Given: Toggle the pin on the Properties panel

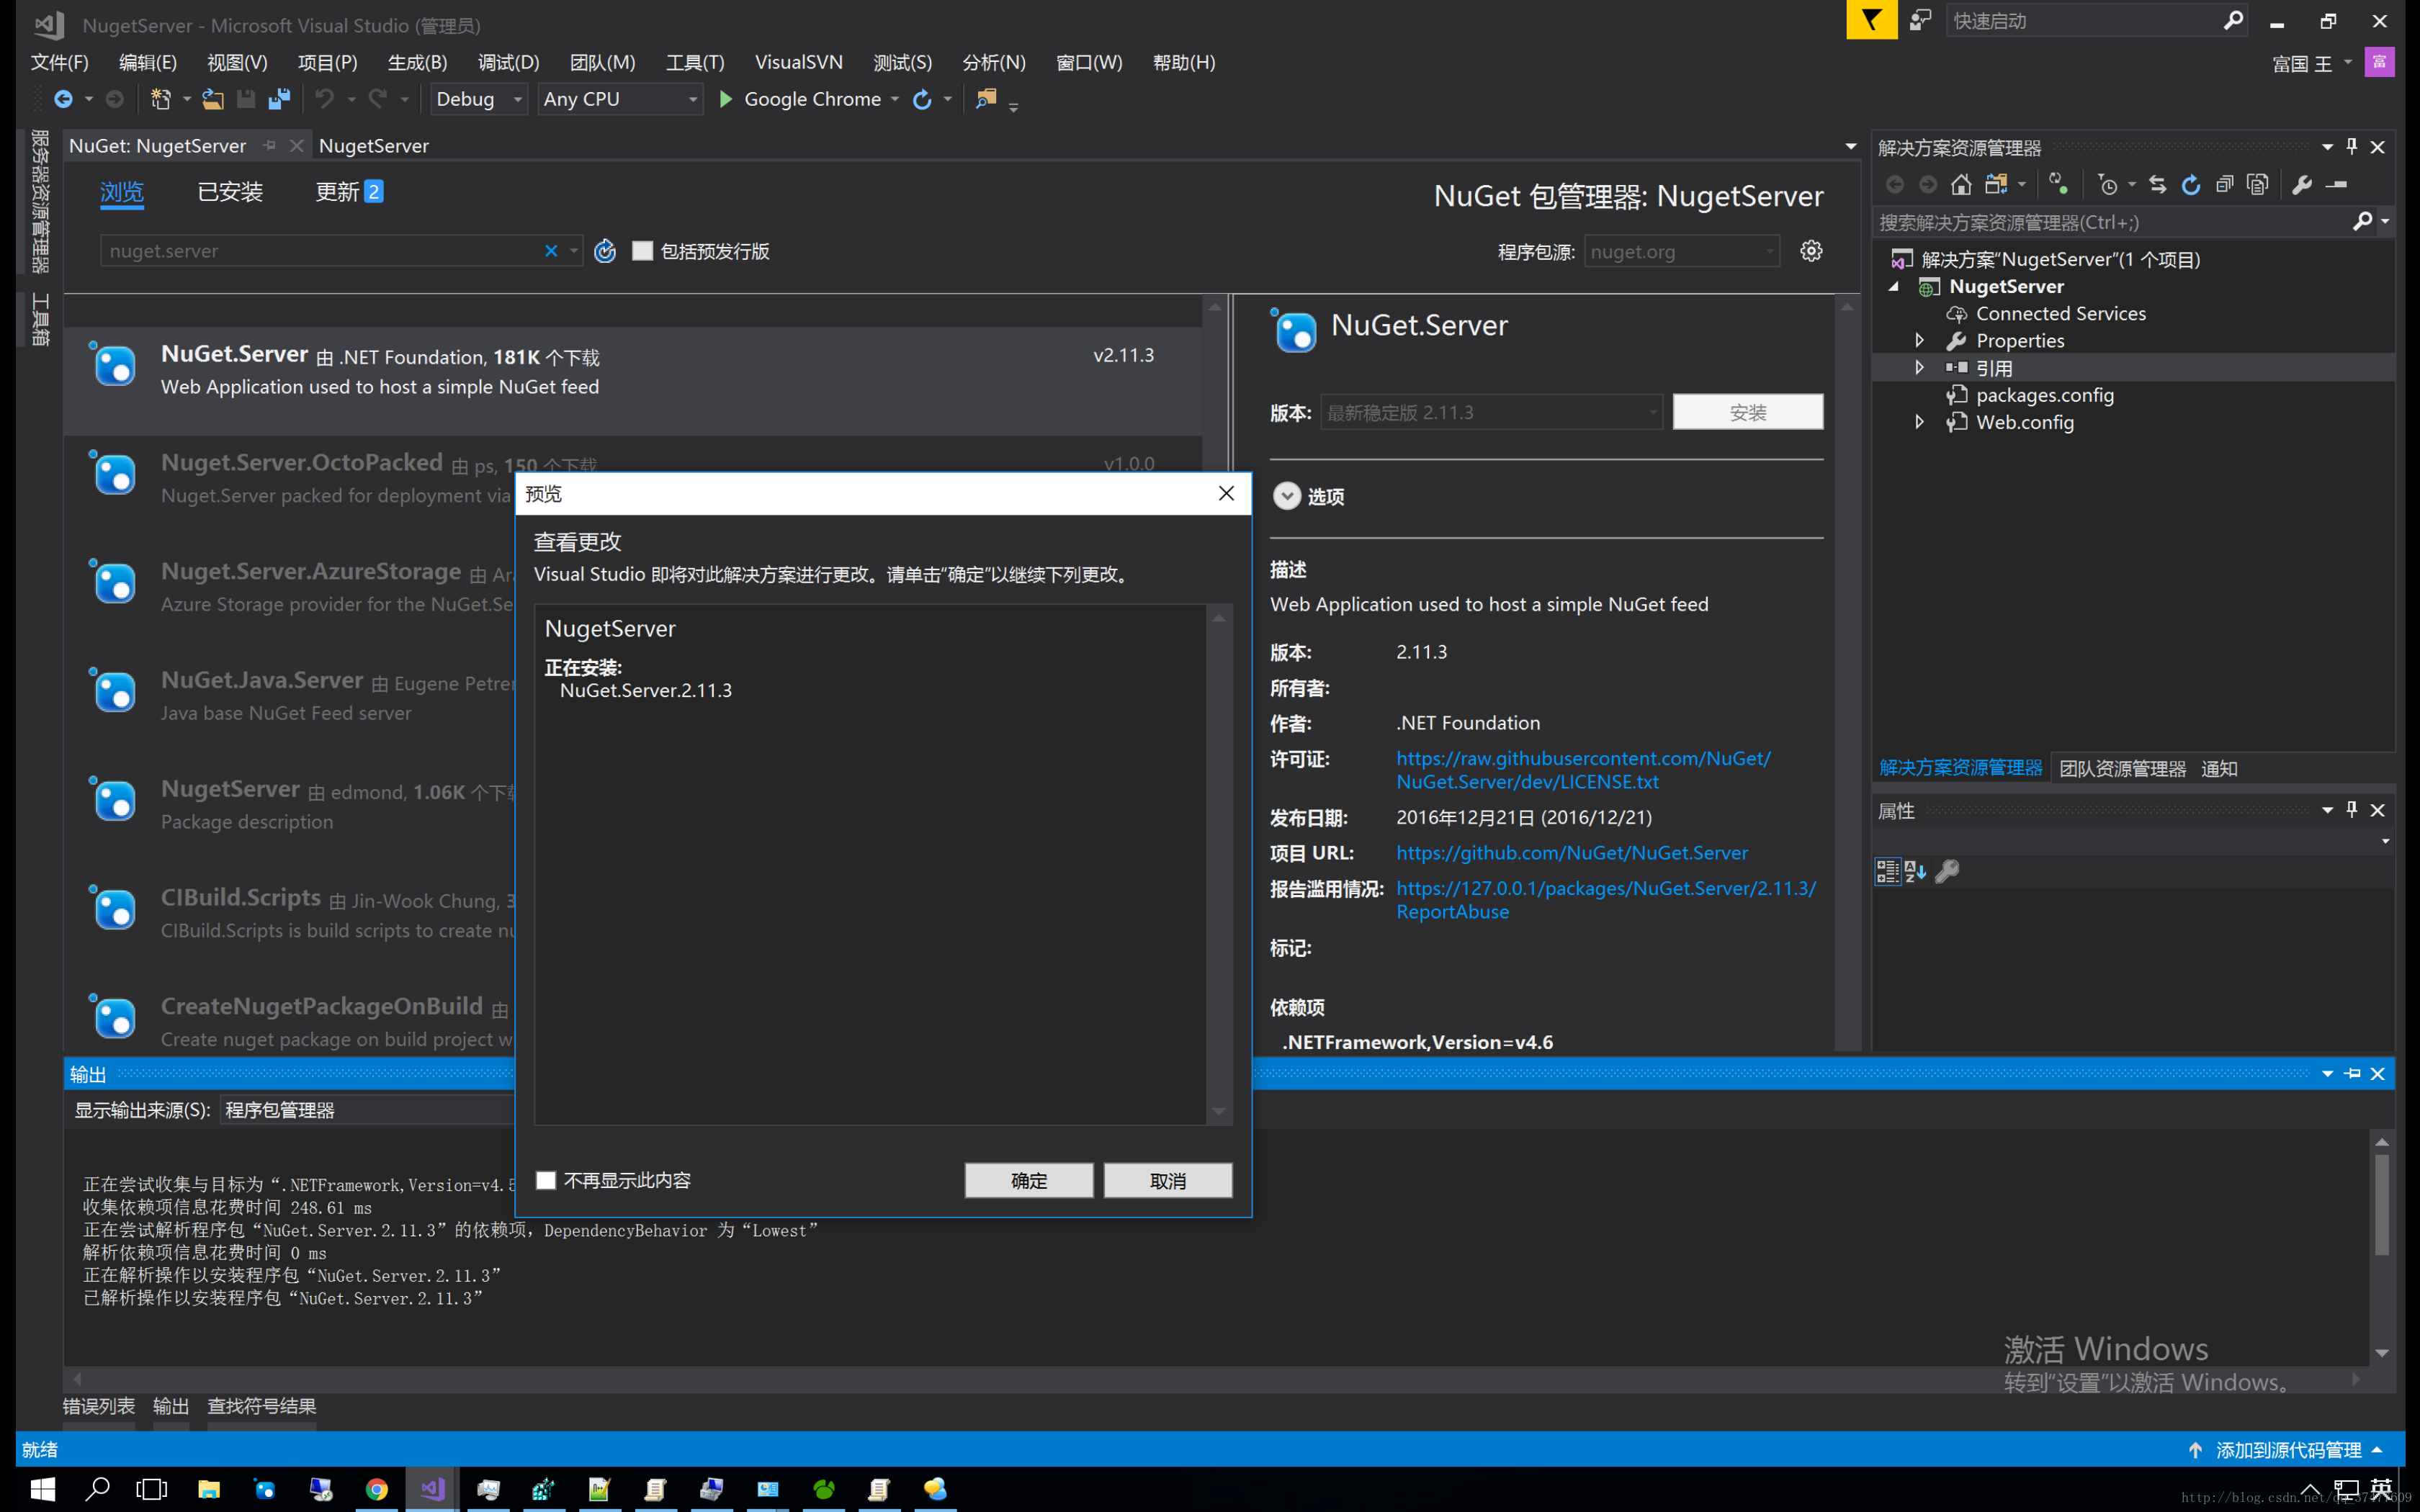Looking at the screenshot, I should click(2352, 810).
